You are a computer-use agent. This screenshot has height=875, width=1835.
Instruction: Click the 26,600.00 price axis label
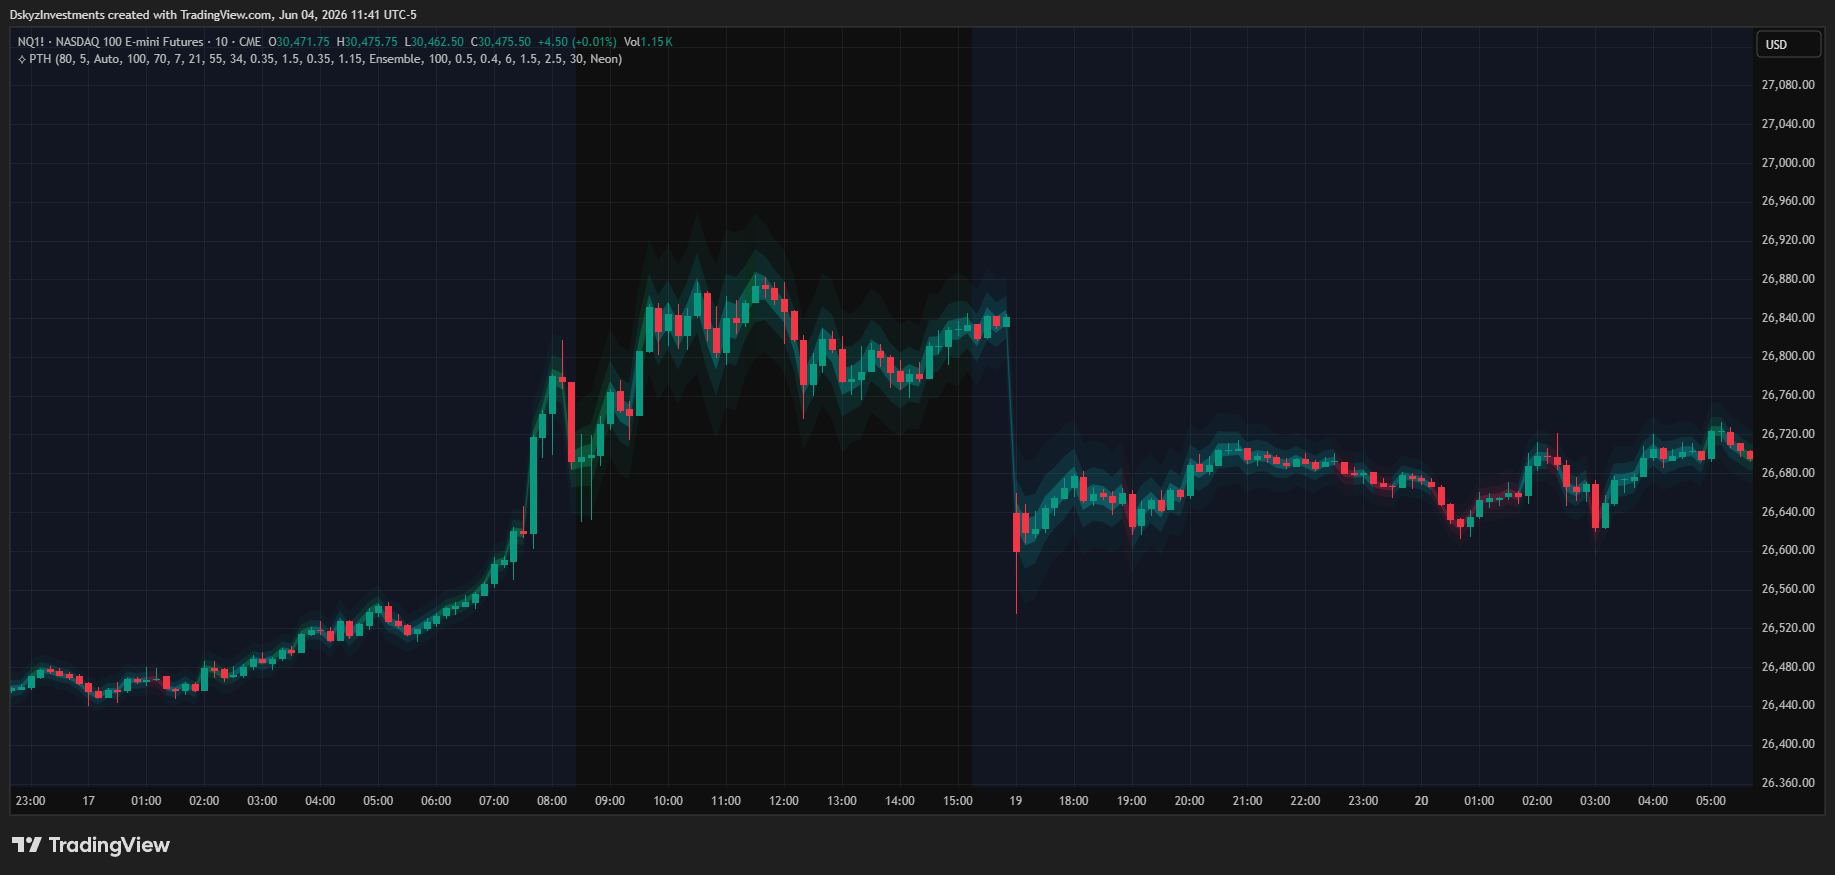tap(1788, 550)
